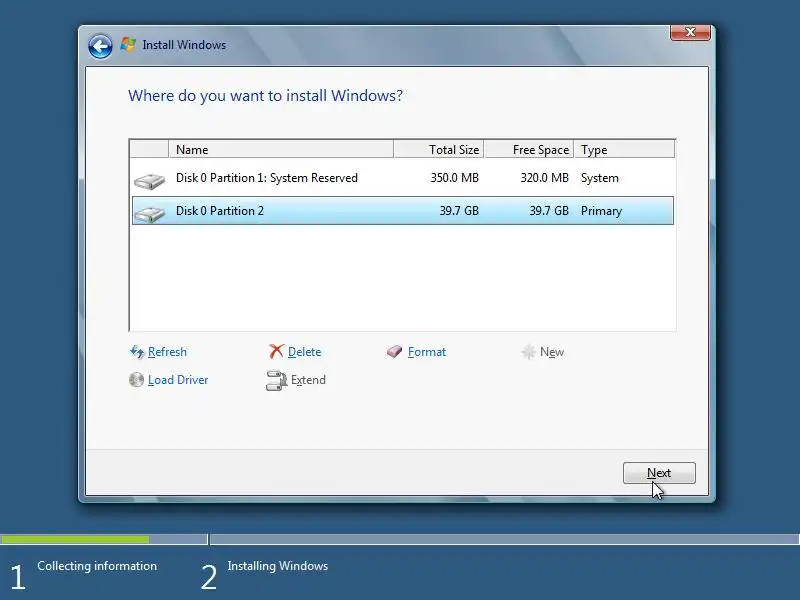Click the Installing Windows step label
The width and height of the screenshot is (800, 600).
pos(278,566)
